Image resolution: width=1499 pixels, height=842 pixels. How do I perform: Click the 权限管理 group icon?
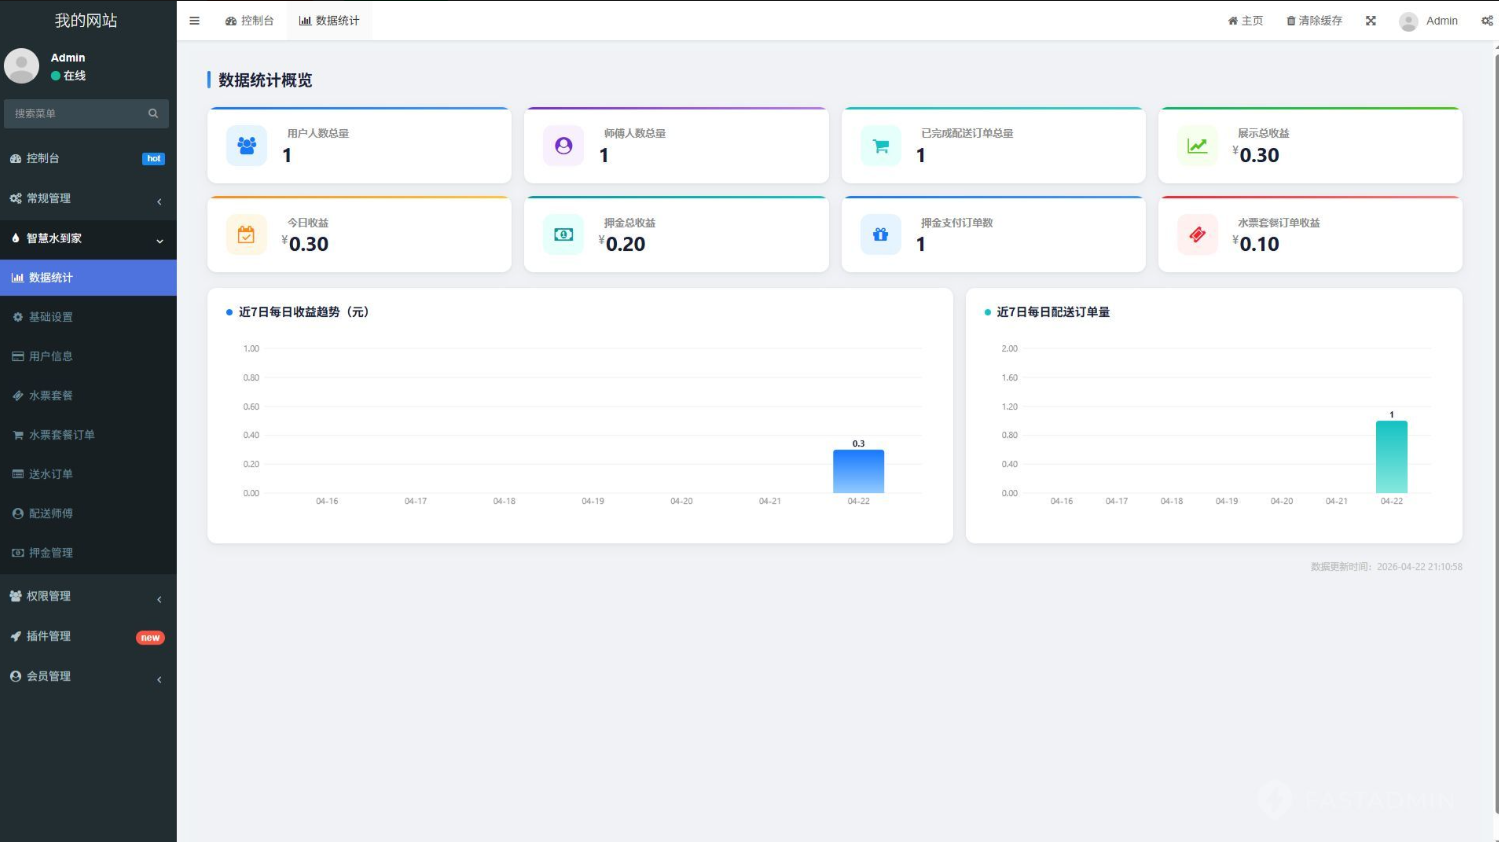tap(16, 596)
